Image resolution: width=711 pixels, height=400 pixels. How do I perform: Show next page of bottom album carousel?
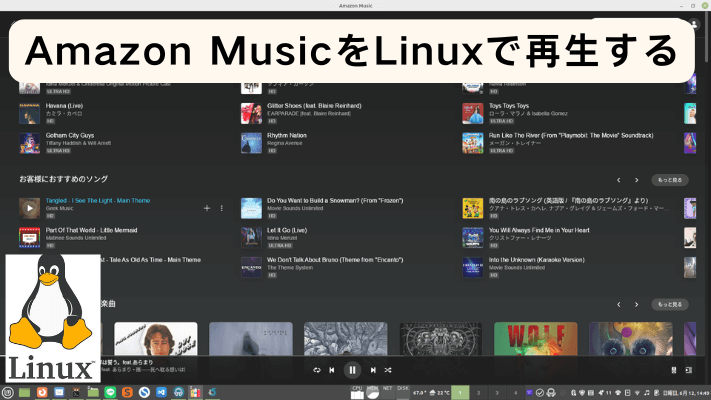click(637, 304)
